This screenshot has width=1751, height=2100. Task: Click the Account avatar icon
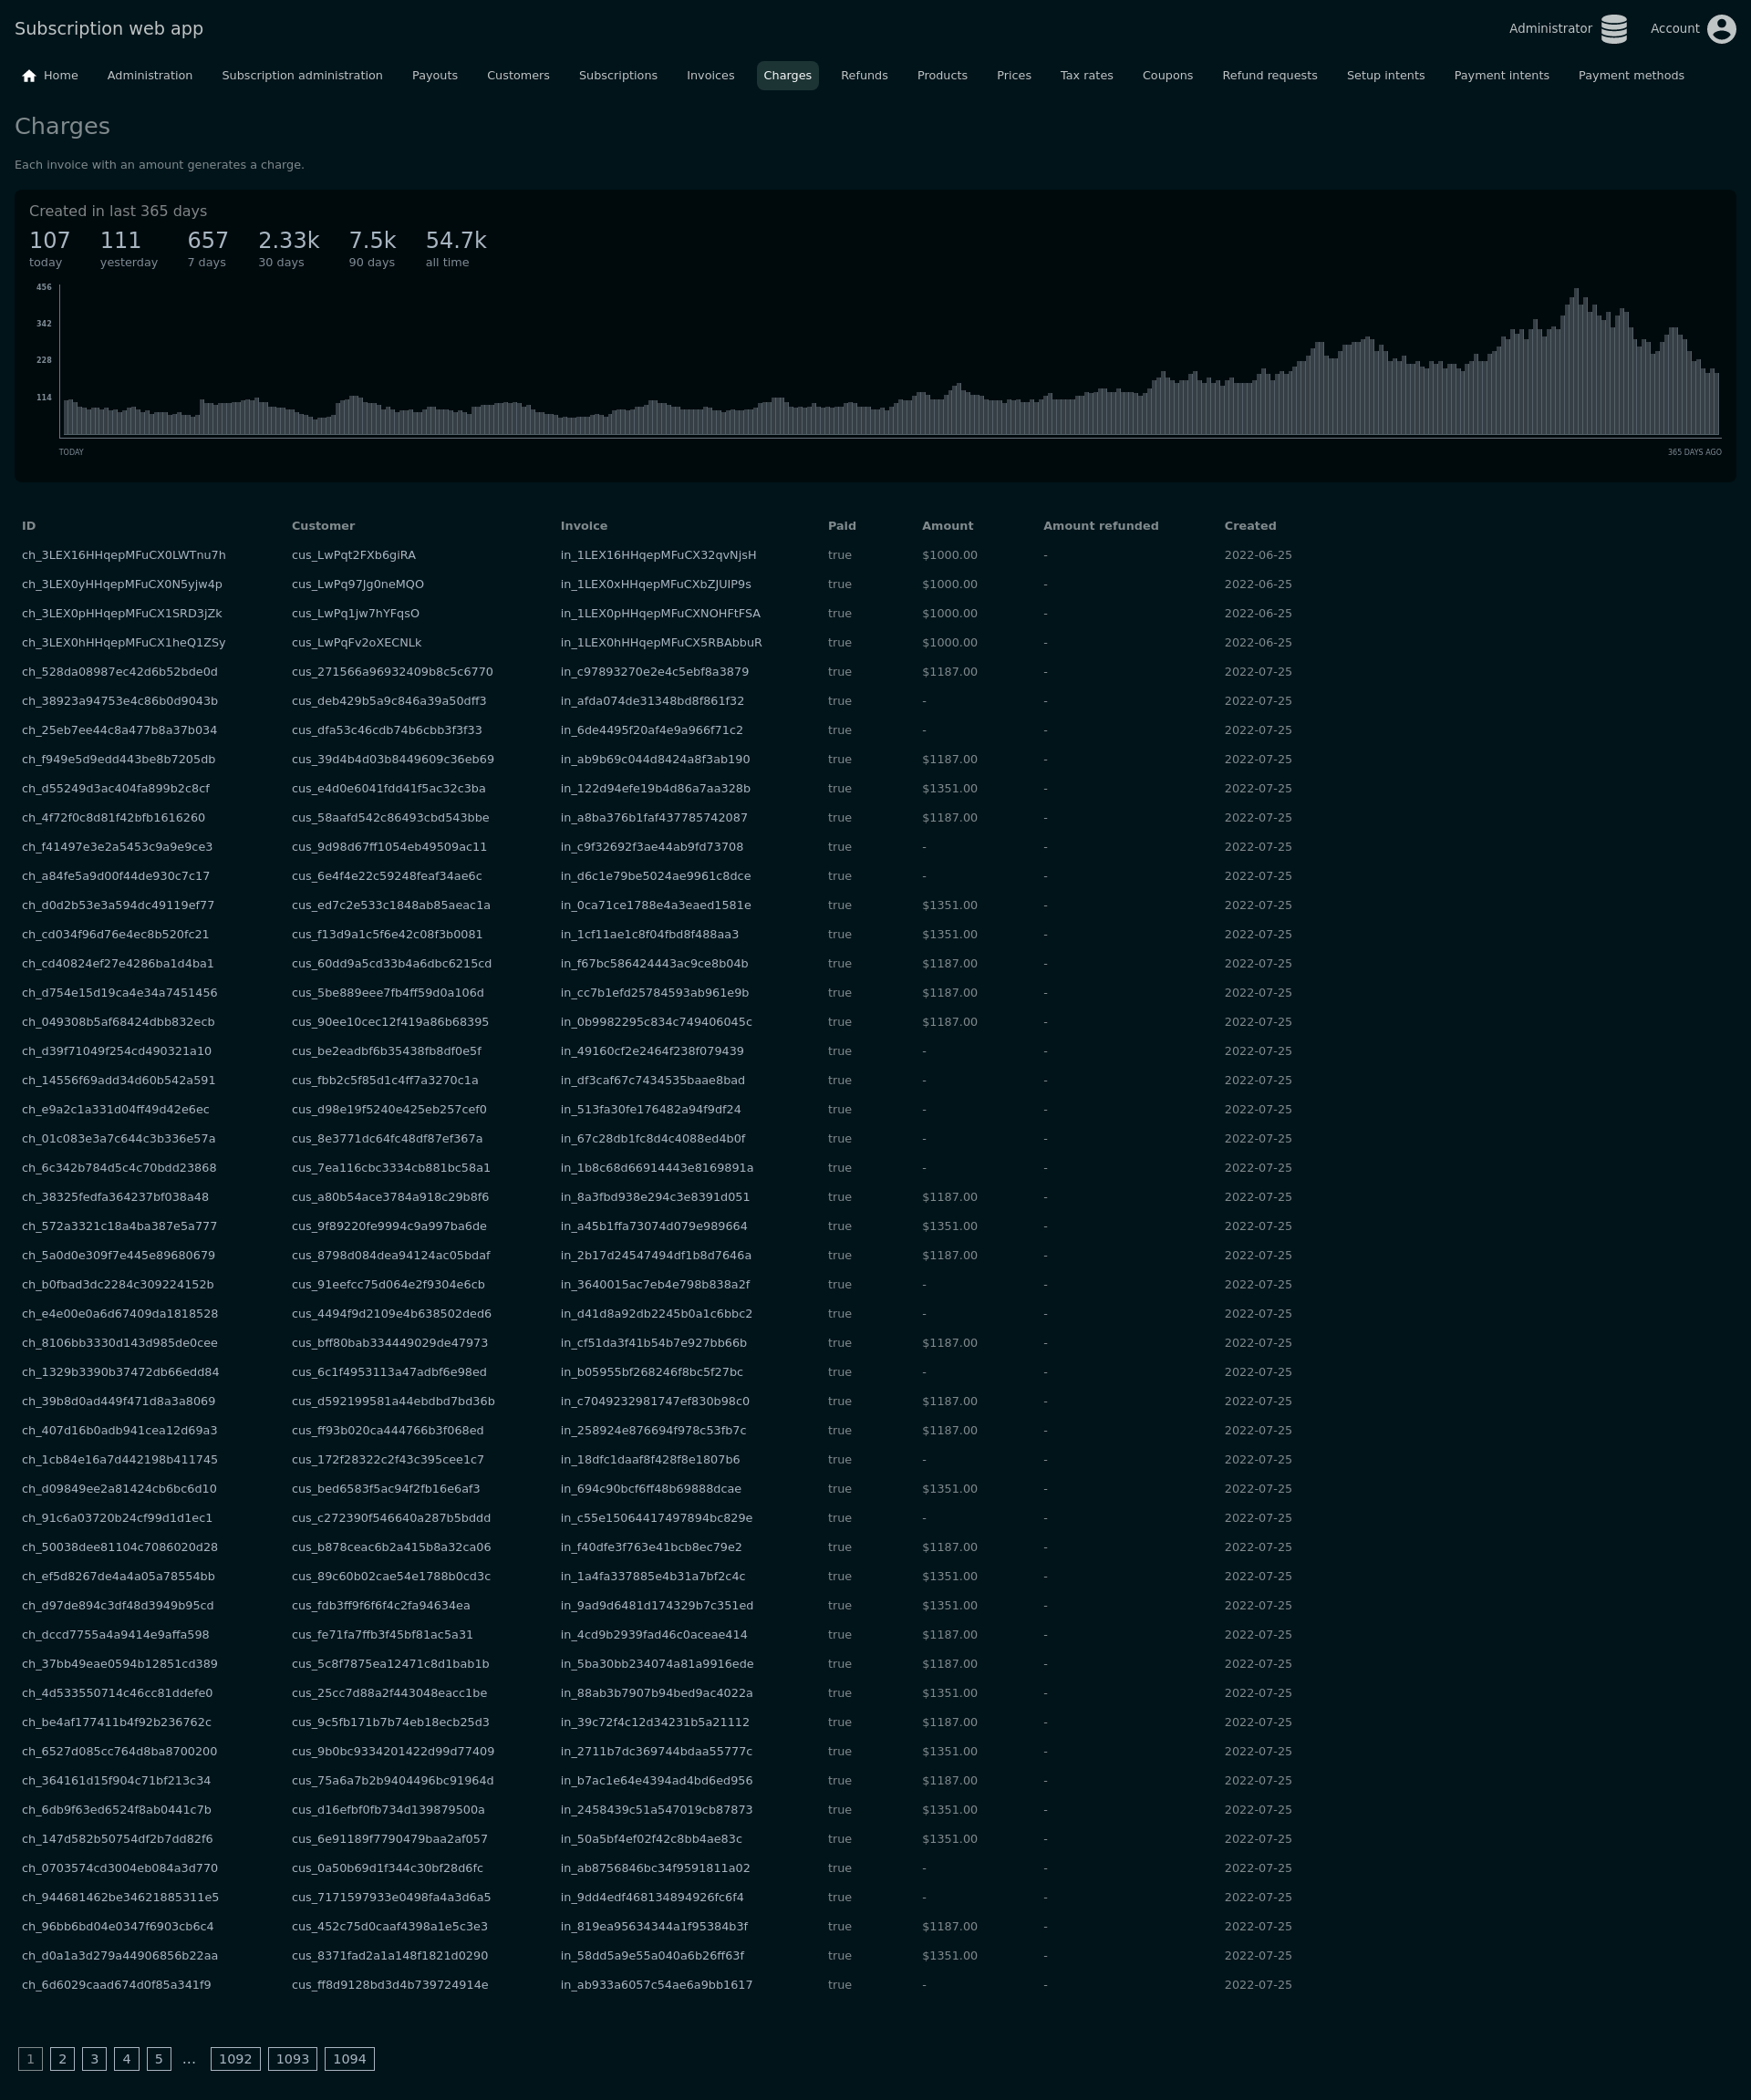point(1720,29)
